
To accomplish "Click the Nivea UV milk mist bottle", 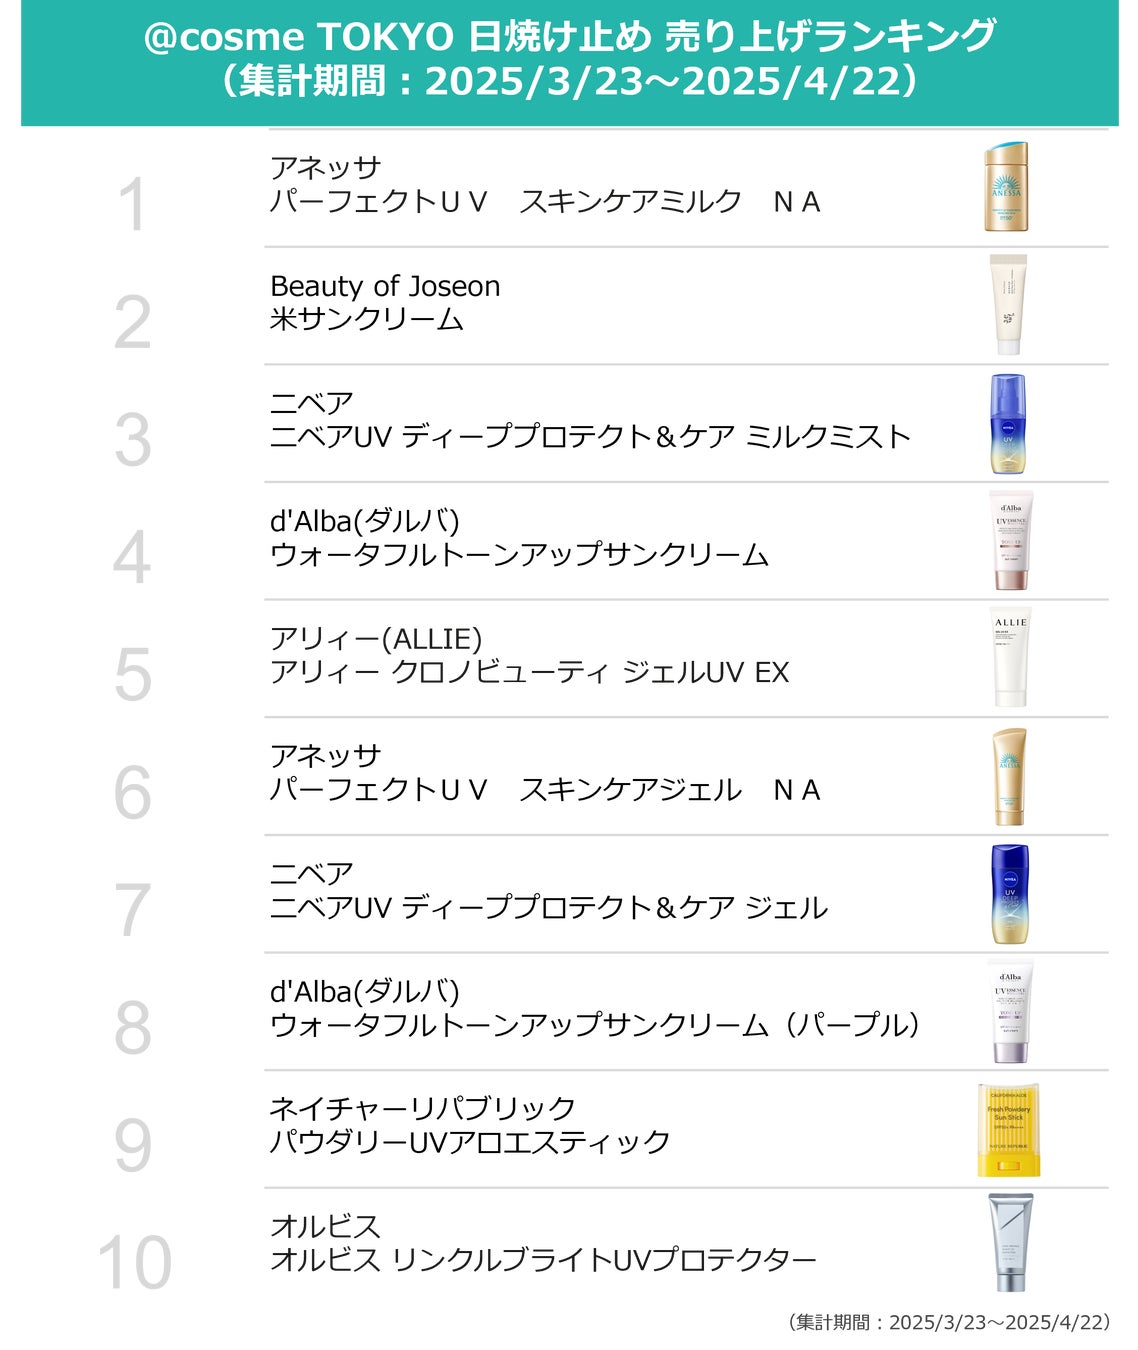I will pos(1008,424).
